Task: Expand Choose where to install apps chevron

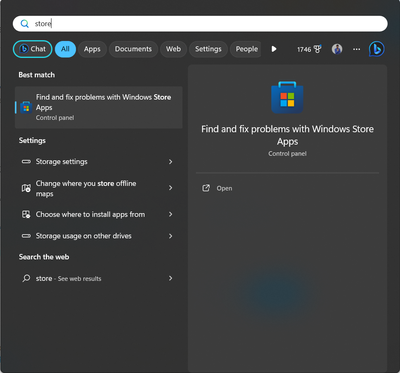Action: coord(170,214)
